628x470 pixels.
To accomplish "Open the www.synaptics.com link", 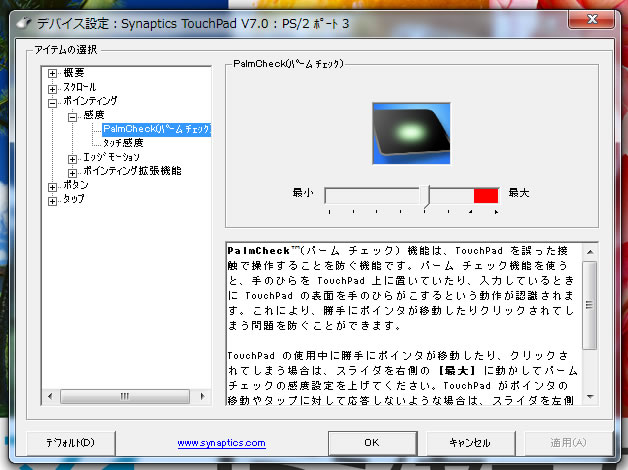I will 221,443.
